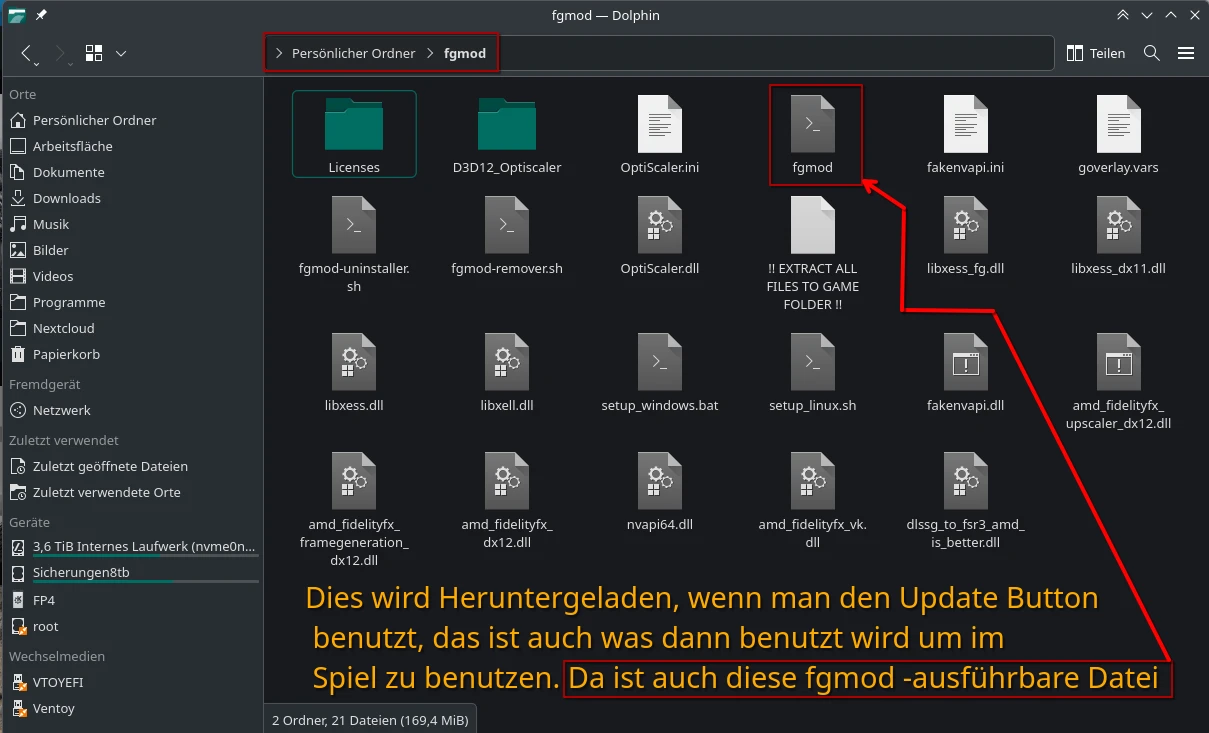The image size is (1209, 733).
Task: Click the status bar showing 2 Ordner, 21 Dateien
Action: 370,719
